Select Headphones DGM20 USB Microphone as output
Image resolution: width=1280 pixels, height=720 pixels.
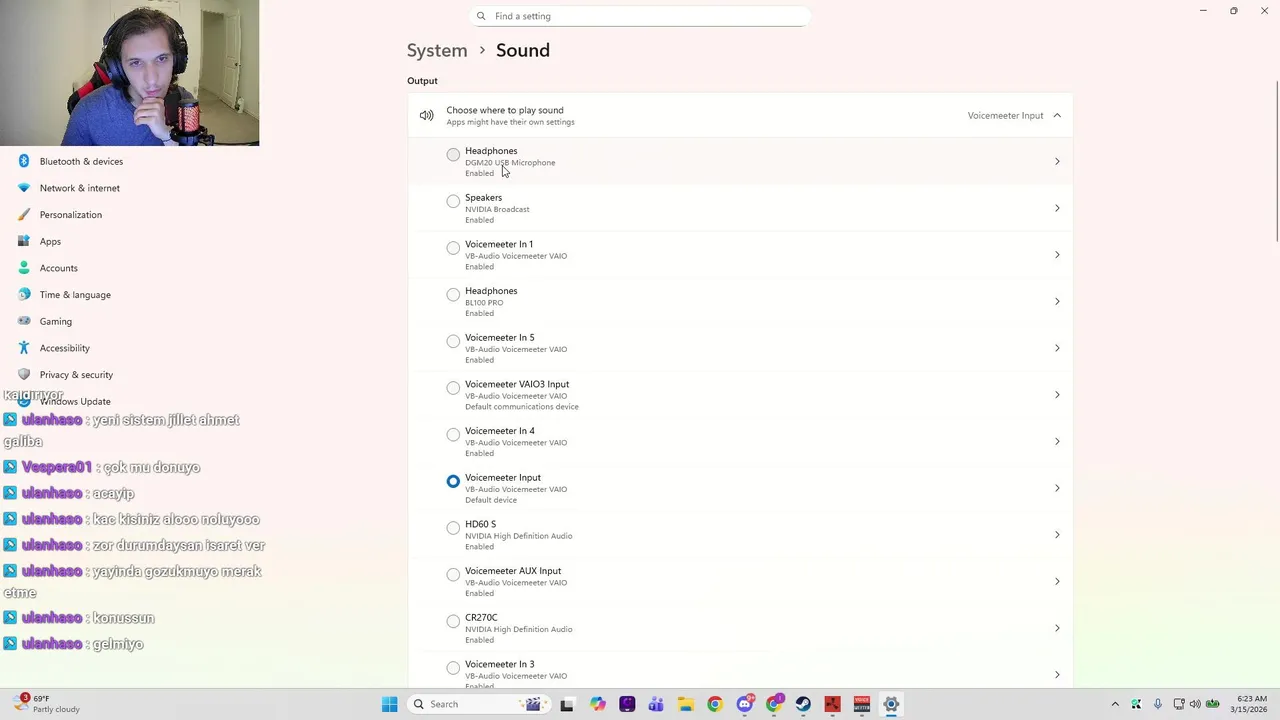click(453, 155)
